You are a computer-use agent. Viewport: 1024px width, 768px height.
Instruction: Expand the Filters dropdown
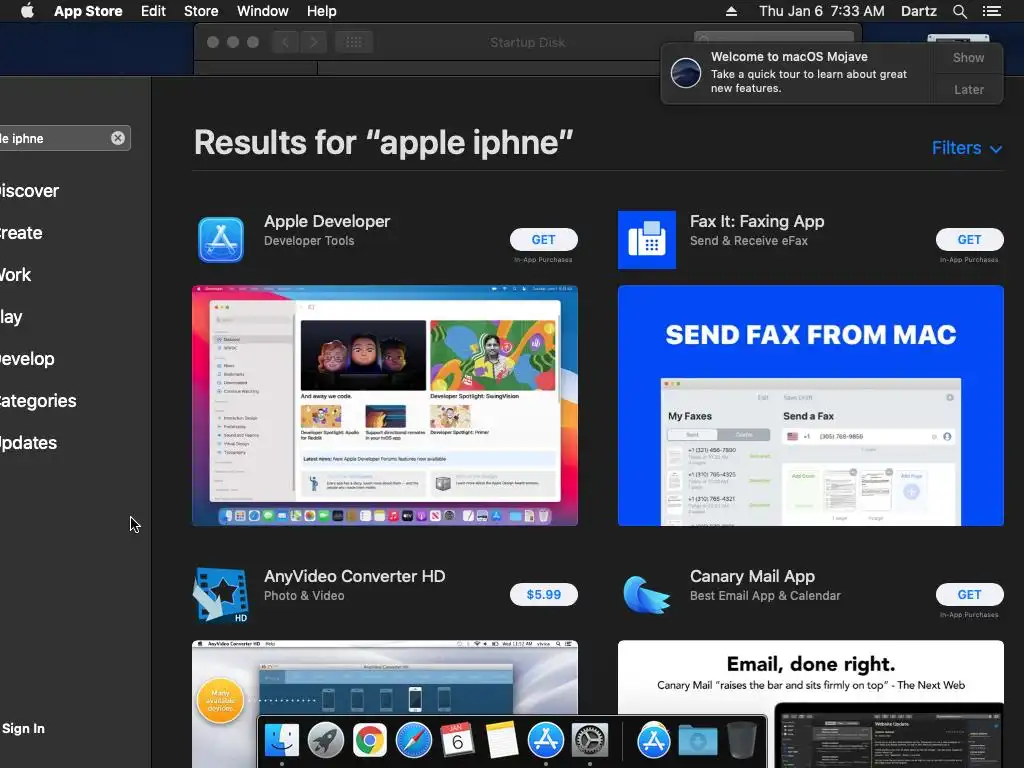coord(967,148)
